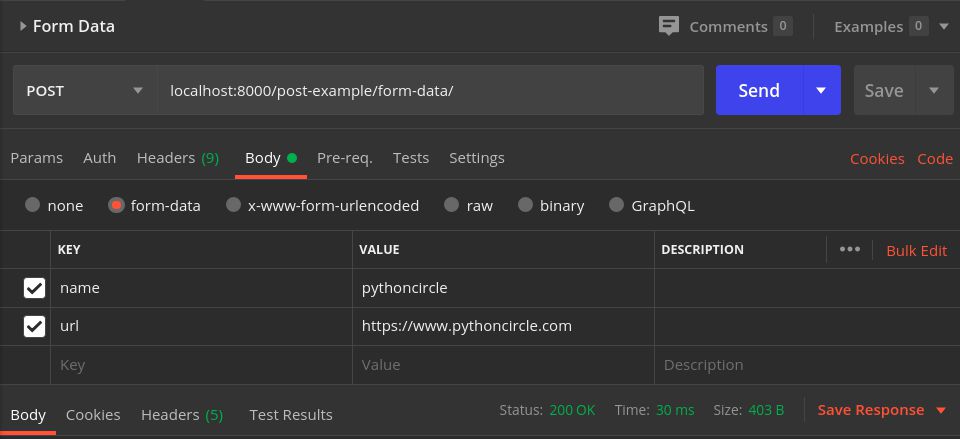This screenshot has height=439, width=960.
Task: Click the empty Key input cell
Action: 201,365
